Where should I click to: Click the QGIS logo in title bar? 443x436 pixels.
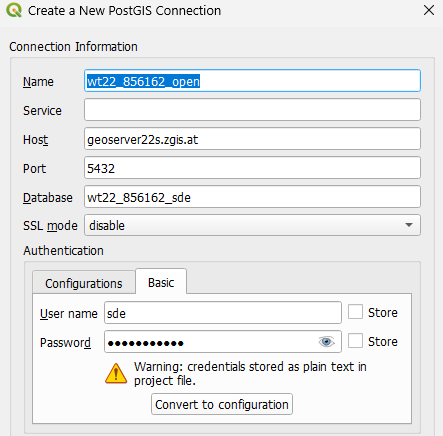pyautogui.click(x=14, y=10)
